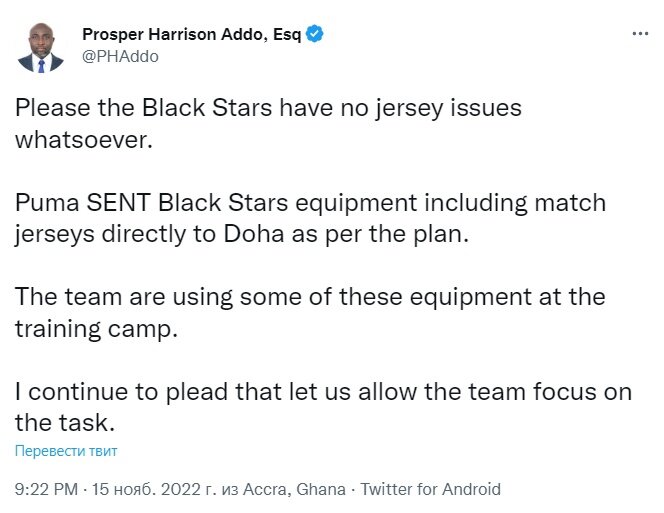Click the "I continue to plead" paragraph
Screen dimensions: 664x513
click(322, 408)
